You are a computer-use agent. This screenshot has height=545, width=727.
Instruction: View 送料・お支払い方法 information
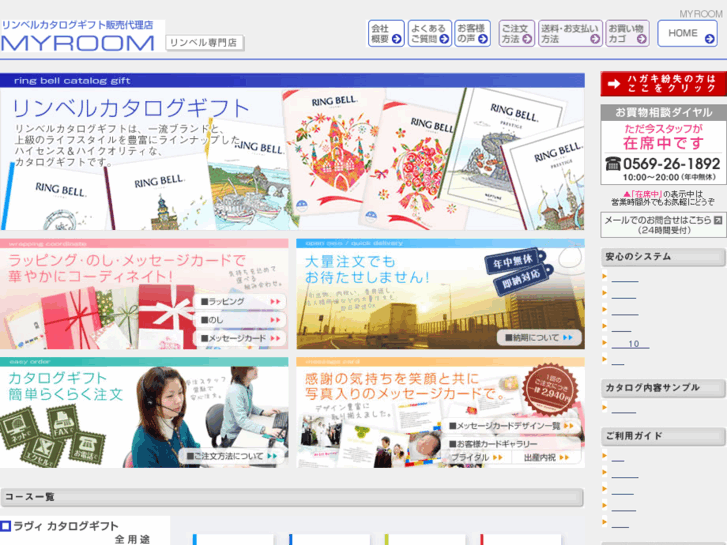click(570, 33)
